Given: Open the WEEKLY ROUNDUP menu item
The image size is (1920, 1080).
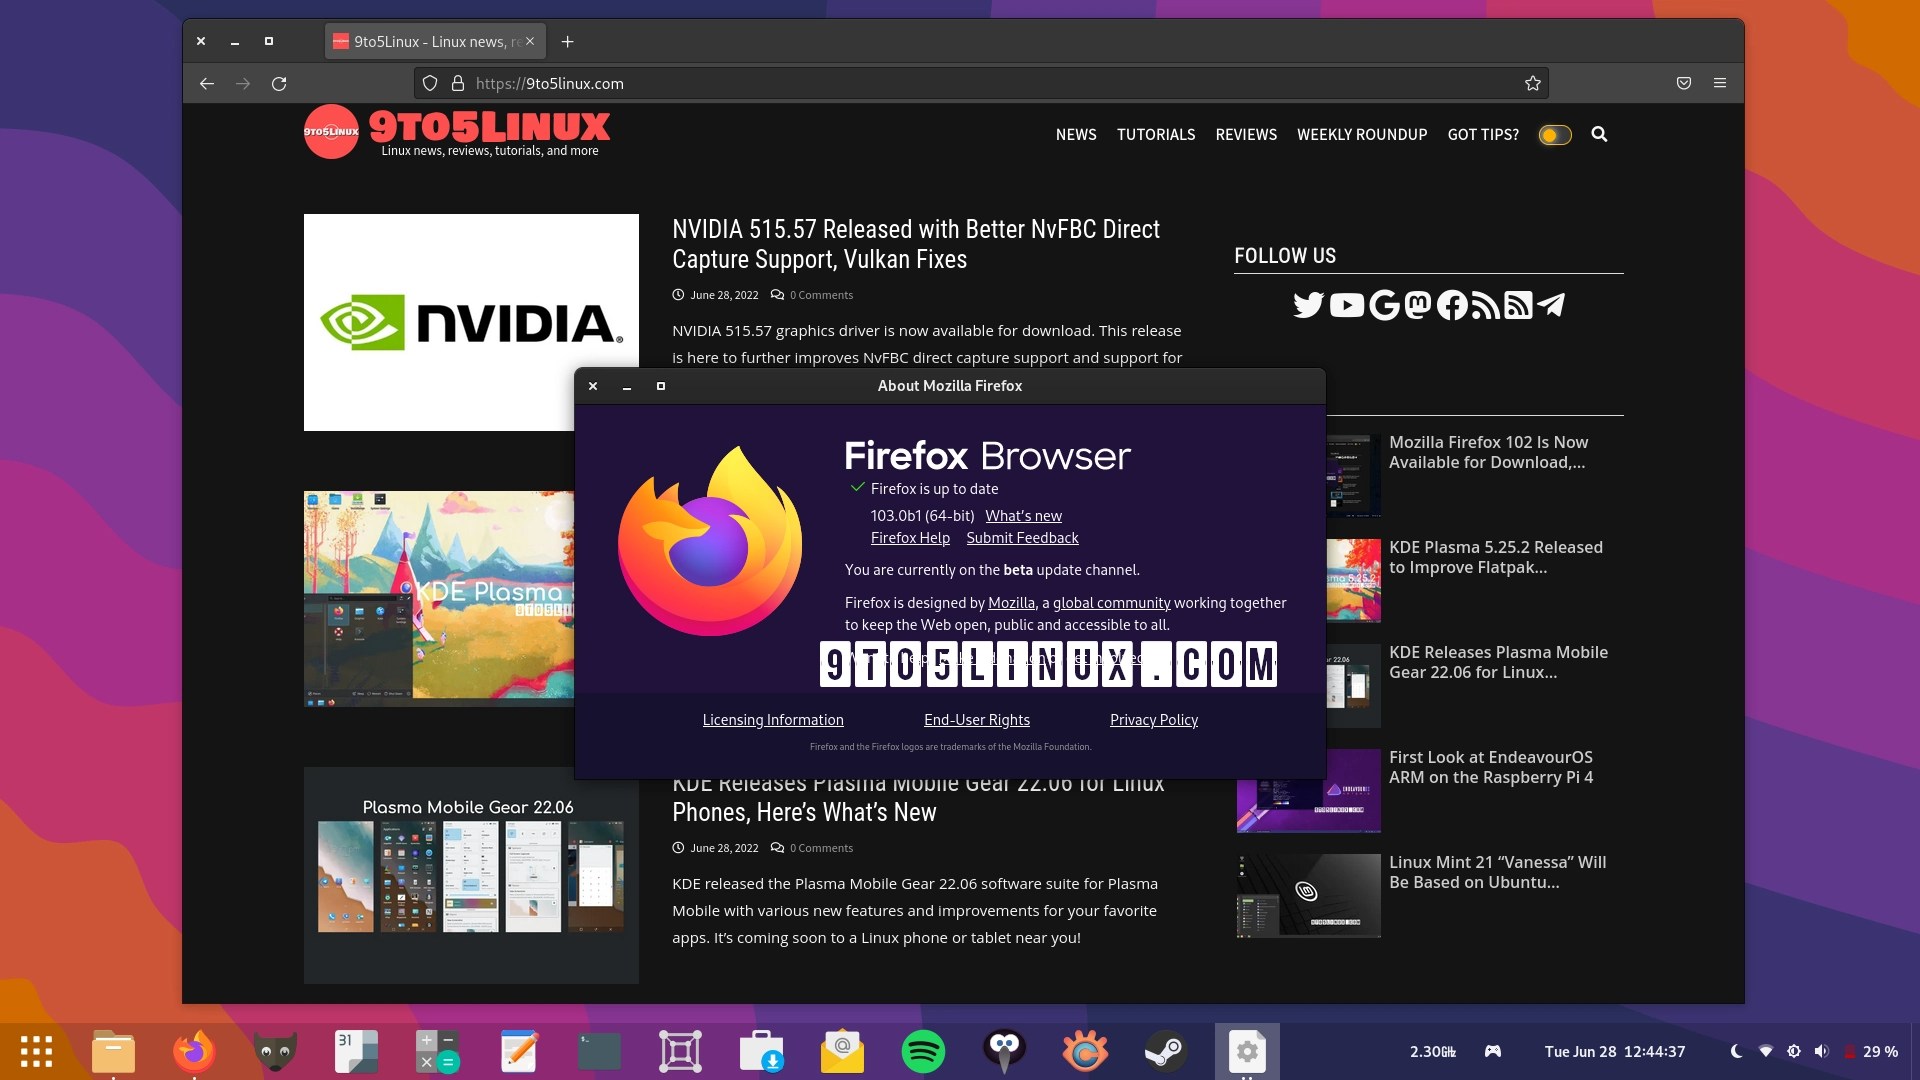Looking at the screenshot, I should click(x=1362, y=135).
